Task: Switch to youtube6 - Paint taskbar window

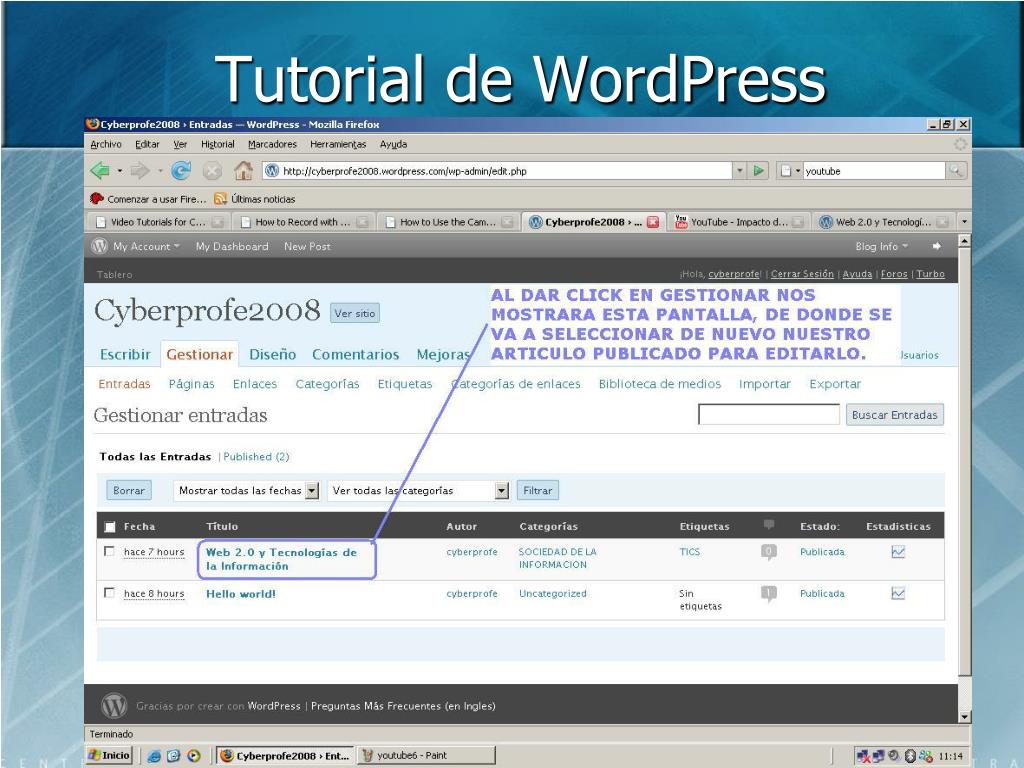Action: click(426, 755)
